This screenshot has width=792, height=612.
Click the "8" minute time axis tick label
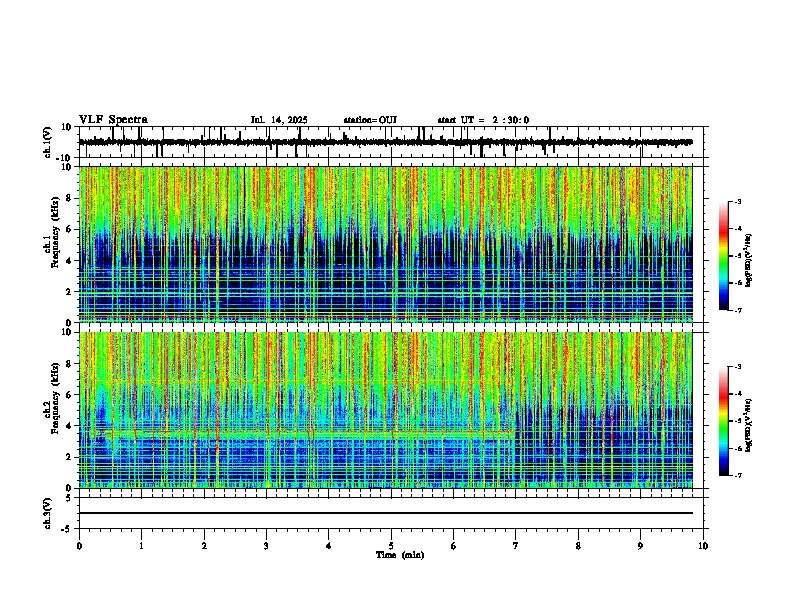point(578,546)
